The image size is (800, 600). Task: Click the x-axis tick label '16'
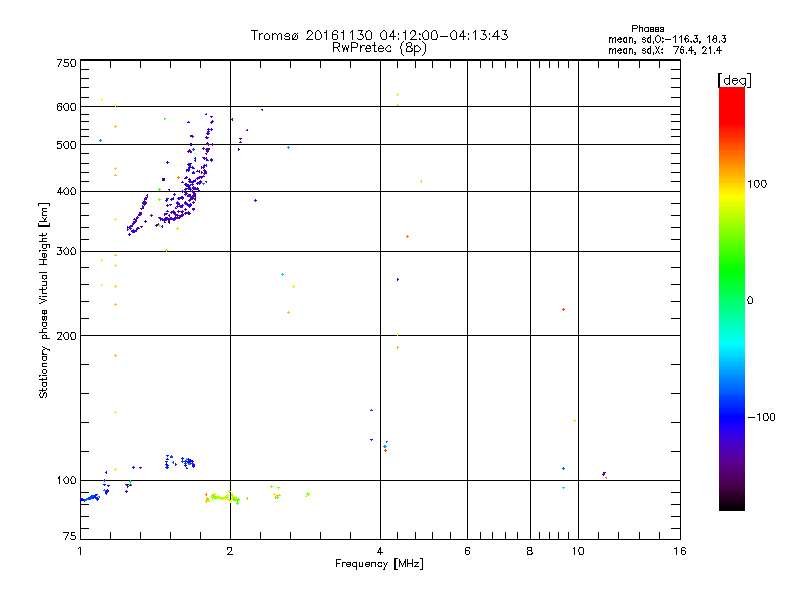(680, 551)
